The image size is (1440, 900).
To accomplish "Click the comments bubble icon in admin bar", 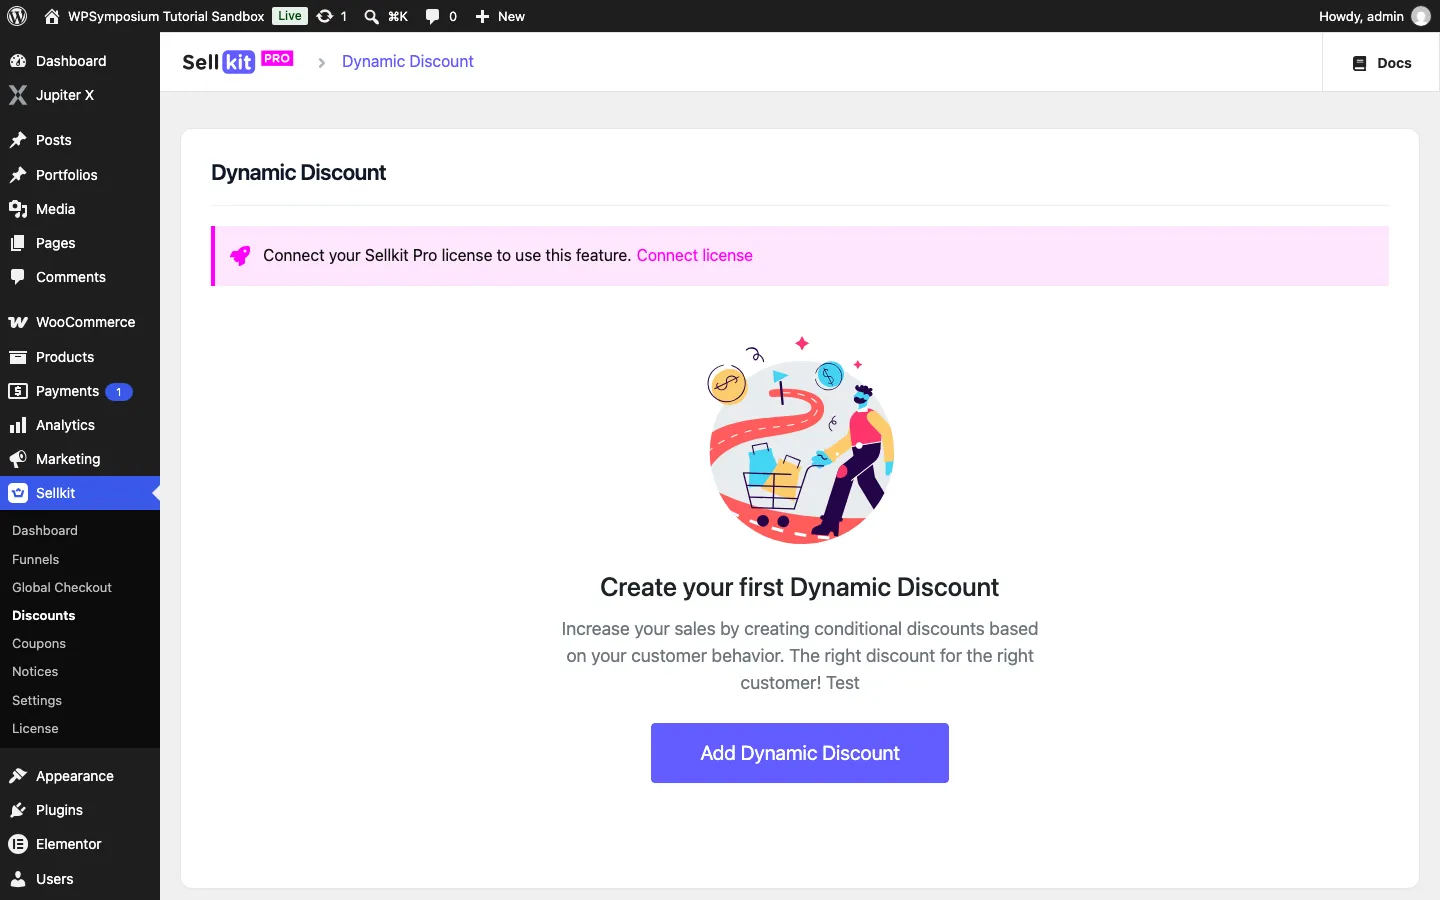I will coord(432,16).
